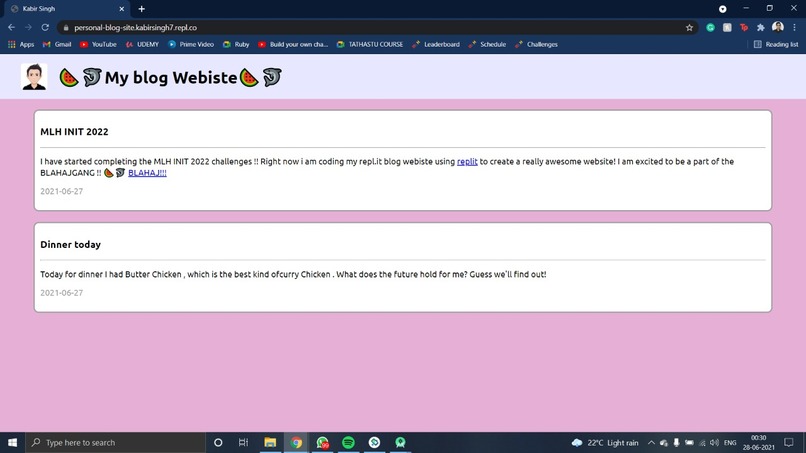This screenshot has height=453, width=806.
Task: Open the Chrome three-dot menu
Action: [795, 28]
